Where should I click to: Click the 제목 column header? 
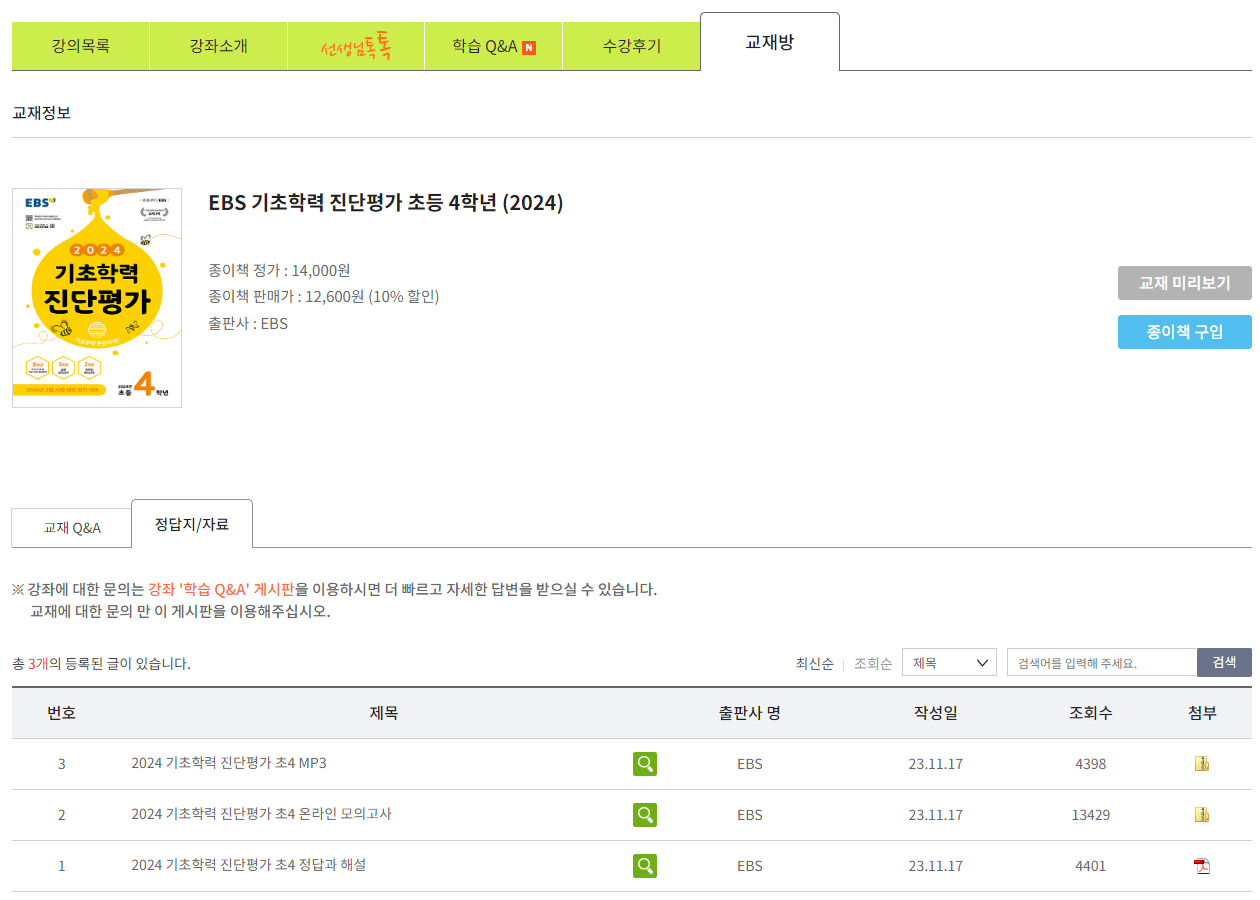click(x=384, y=713)
